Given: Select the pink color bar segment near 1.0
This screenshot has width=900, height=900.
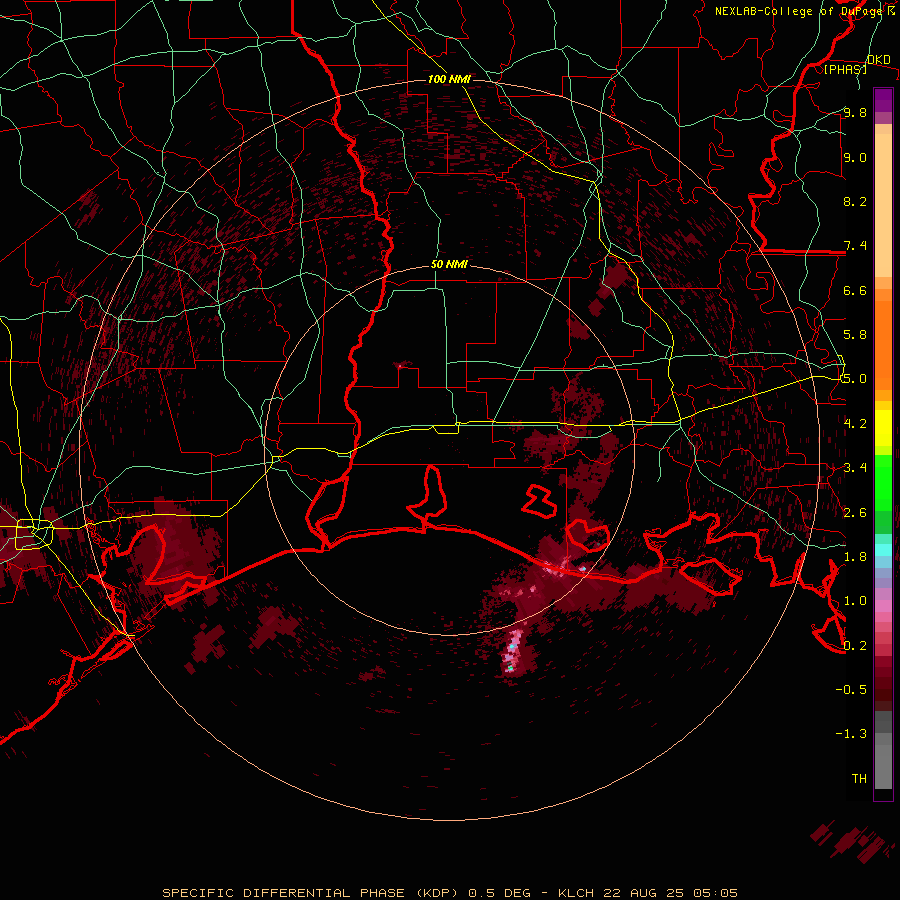Looking at the screenshot, I should 883,606.
